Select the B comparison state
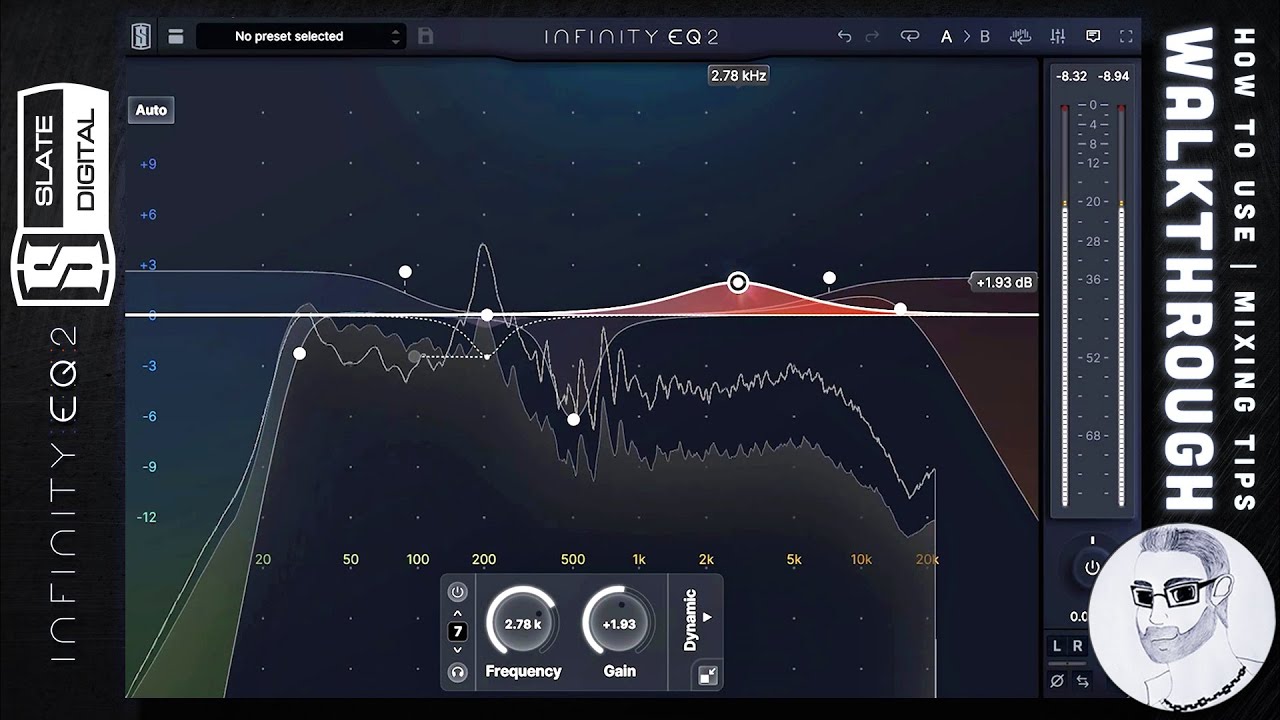1280x720 pixels. pos(985,37)
